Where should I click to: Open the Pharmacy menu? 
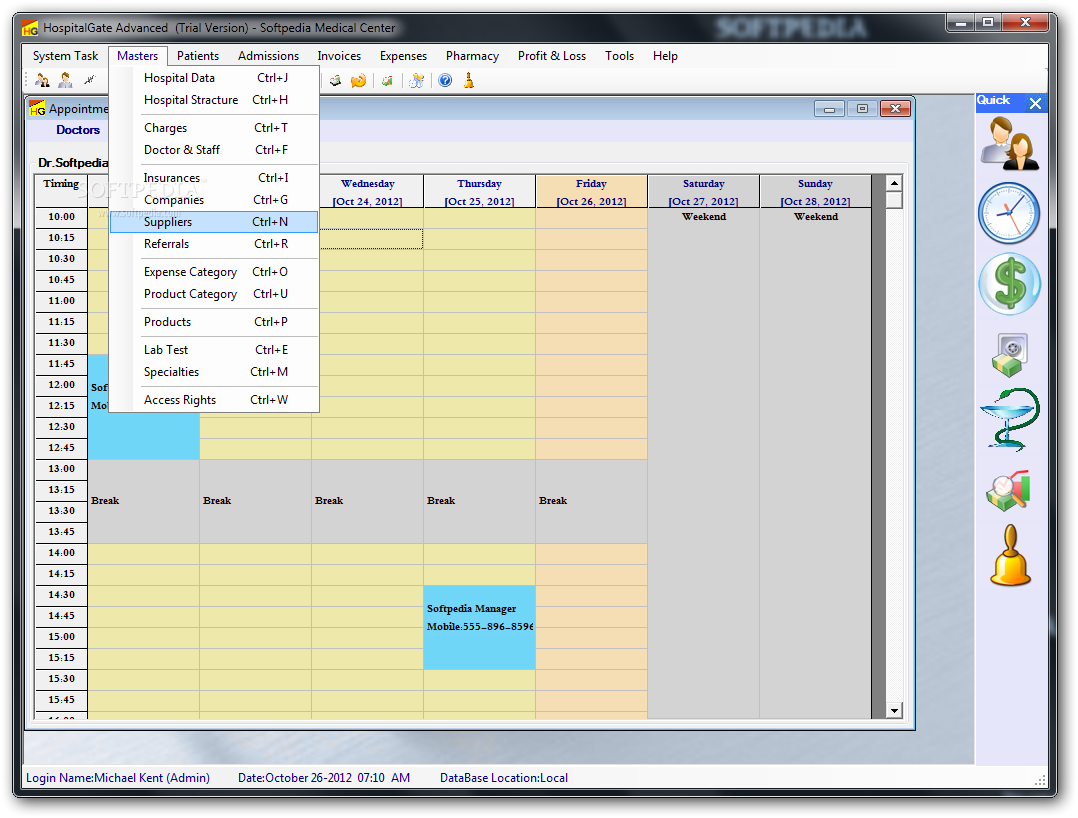coord(472,56)
